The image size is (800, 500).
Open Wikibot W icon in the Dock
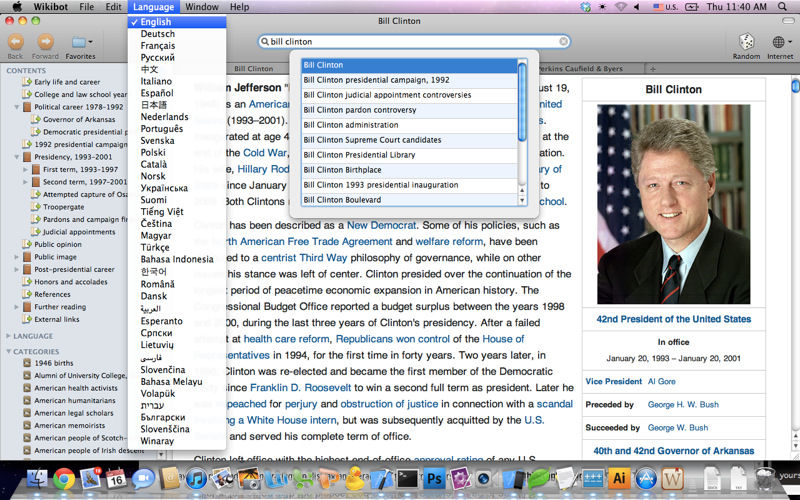672,479
